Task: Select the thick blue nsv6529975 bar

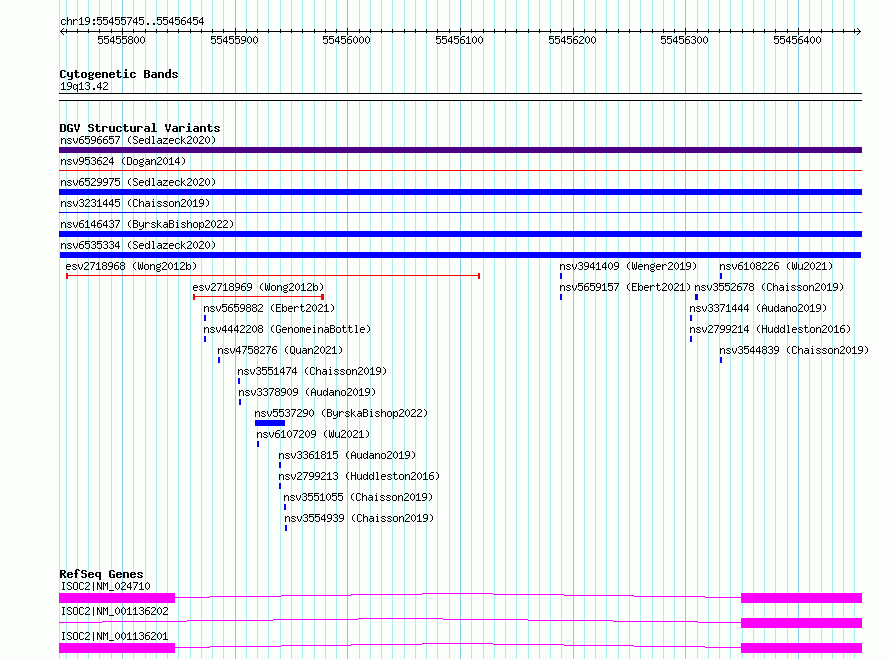Action: click(460, 192)
